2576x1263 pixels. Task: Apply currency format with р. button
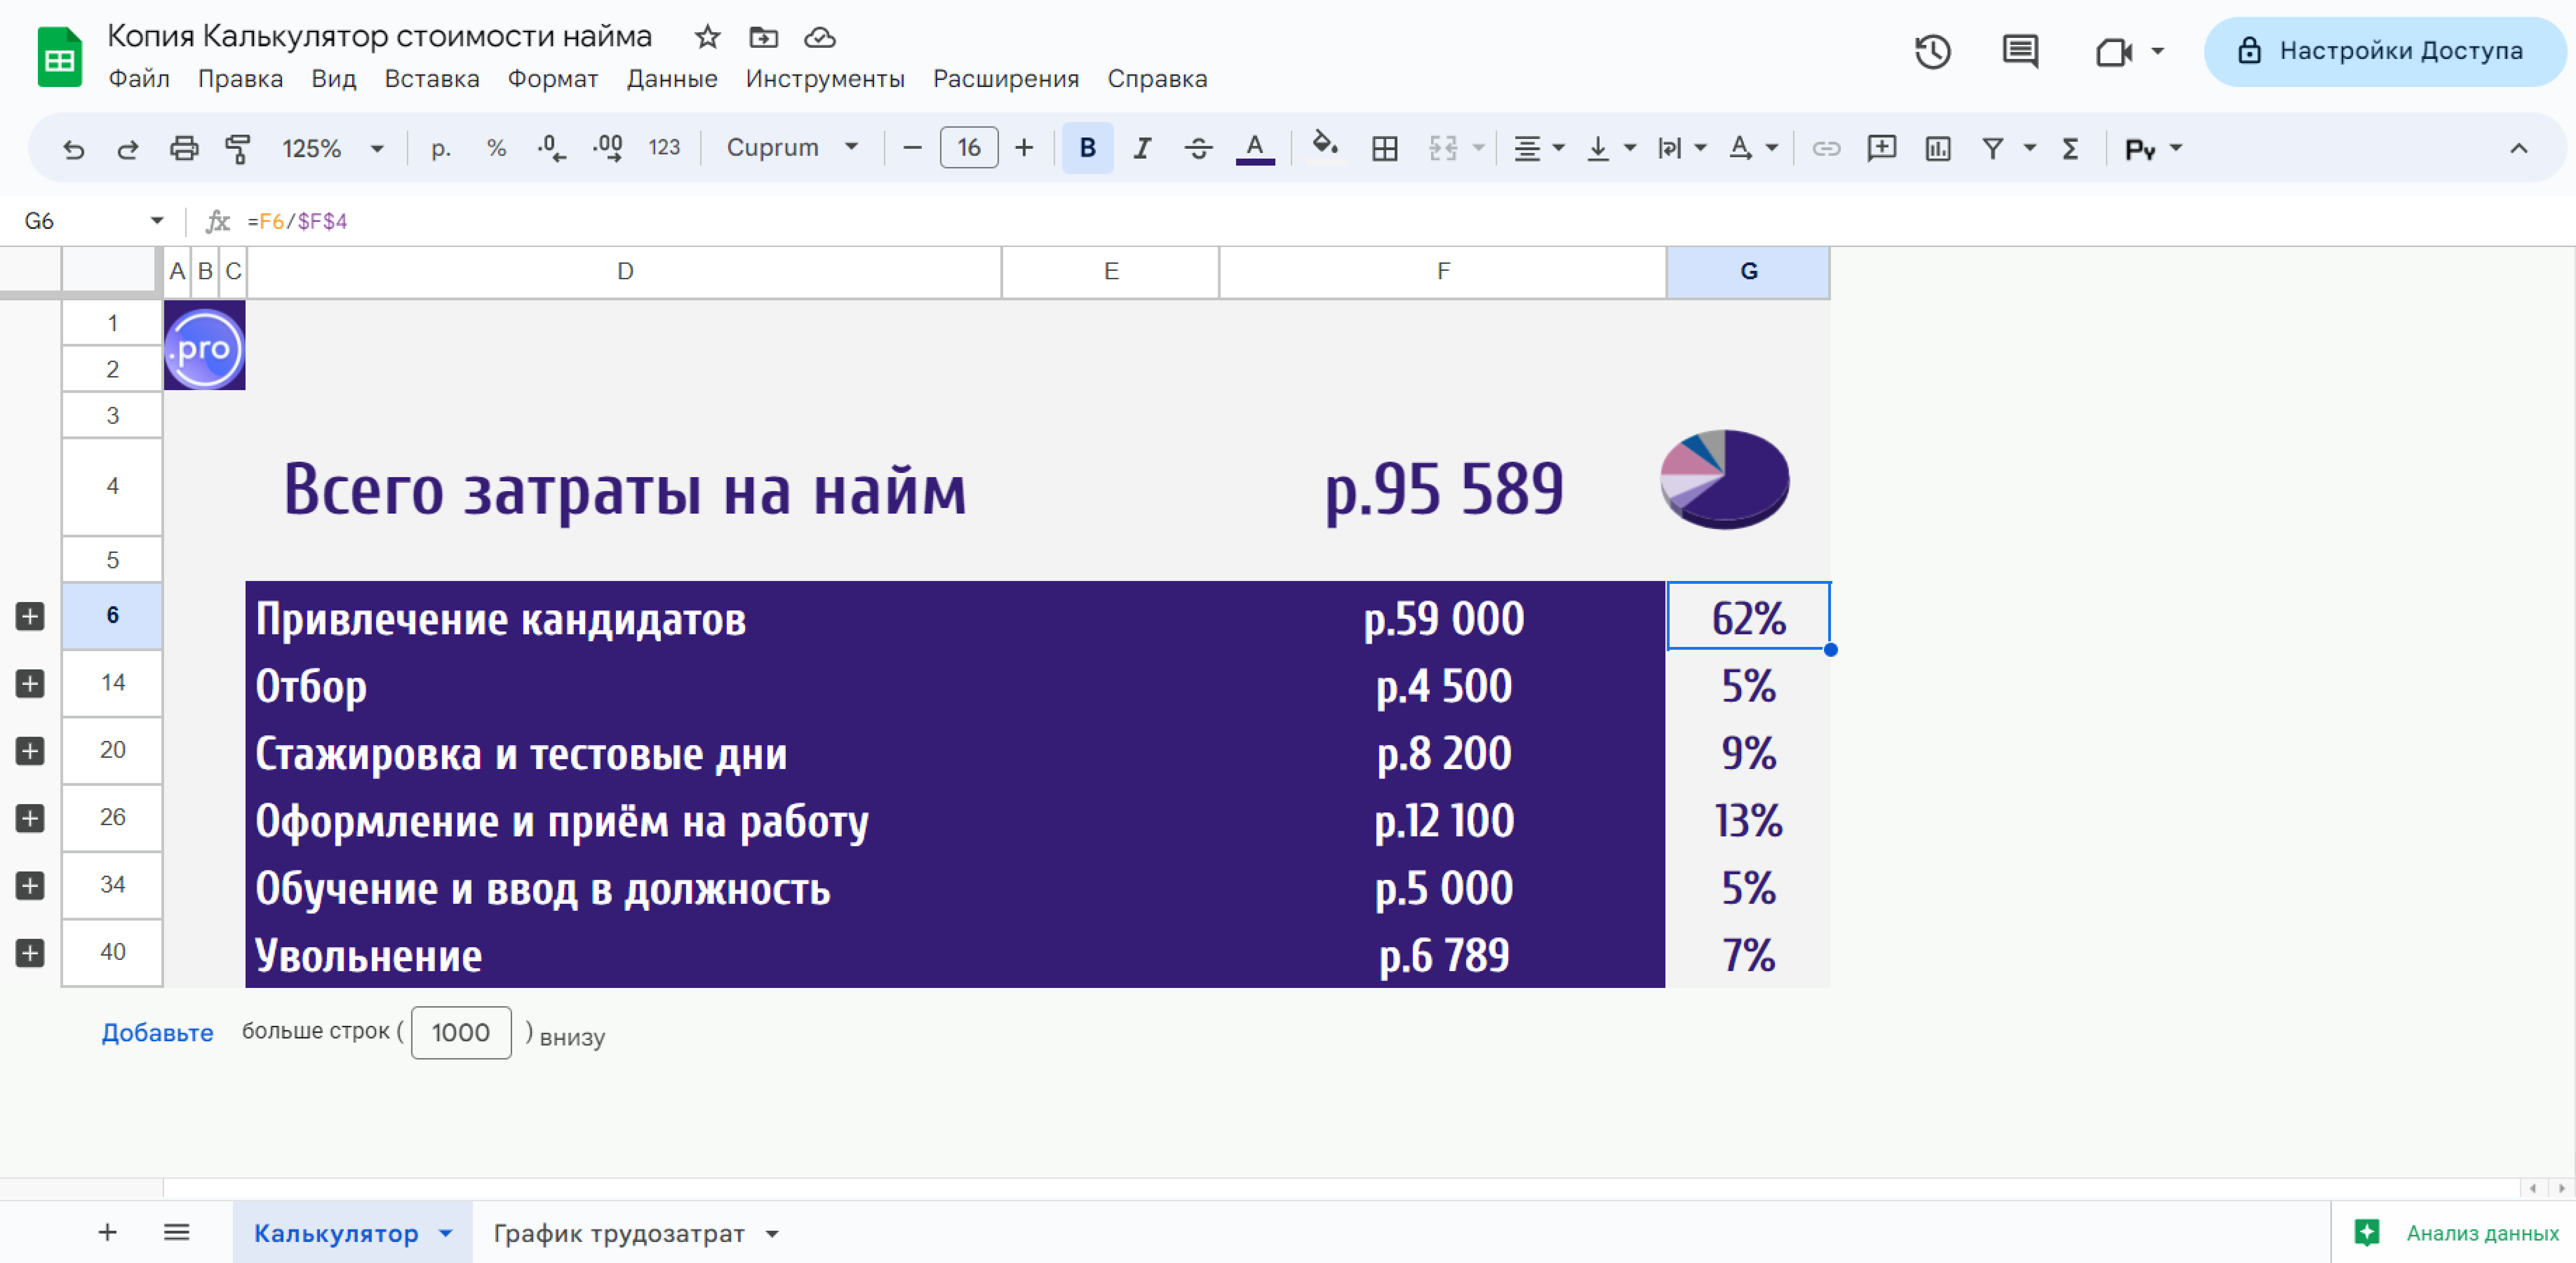pos(441,149)
